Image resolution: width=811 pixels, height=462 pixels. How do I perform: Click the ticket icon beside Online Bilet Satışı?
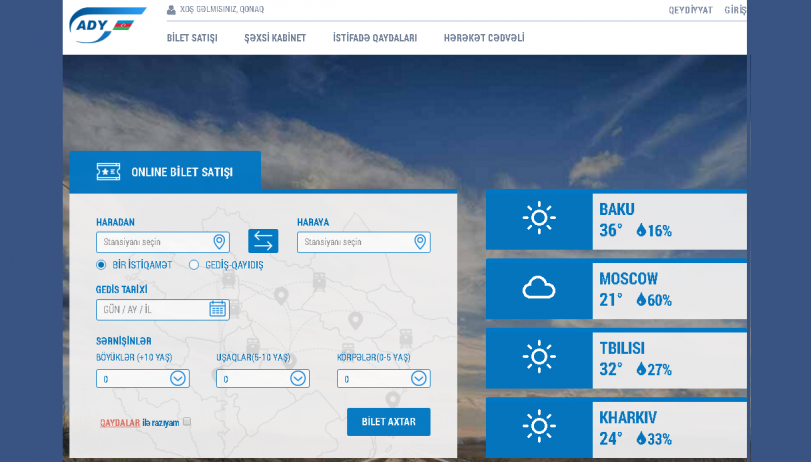click(x=109, y=171)
